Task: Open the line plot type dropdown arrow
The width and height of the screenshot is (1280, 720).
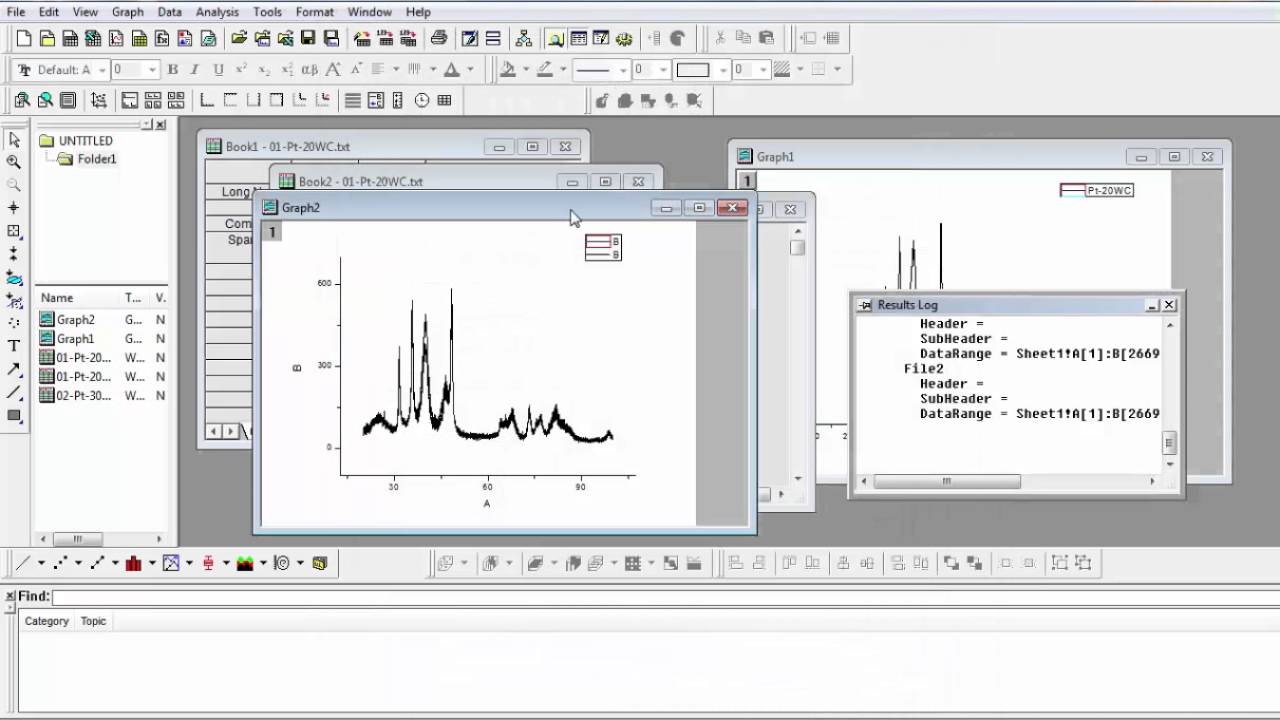Action: tap(41, 563)
